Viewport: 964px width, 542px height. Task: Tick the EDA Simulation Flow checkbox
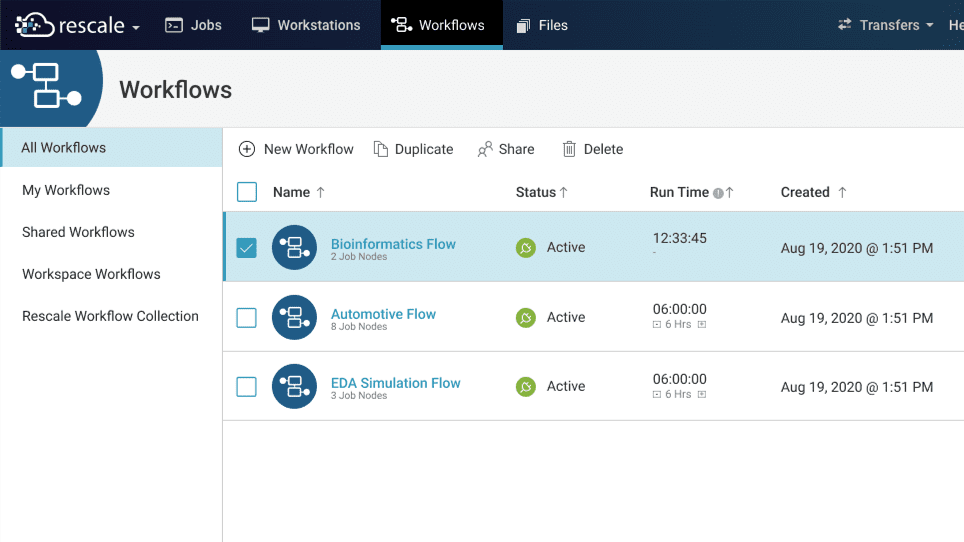tap(247, 387)
